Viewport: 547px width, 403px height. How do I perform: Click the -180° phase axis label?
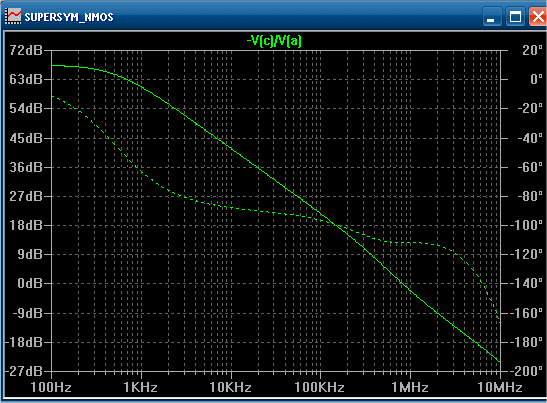pos(526,342)
